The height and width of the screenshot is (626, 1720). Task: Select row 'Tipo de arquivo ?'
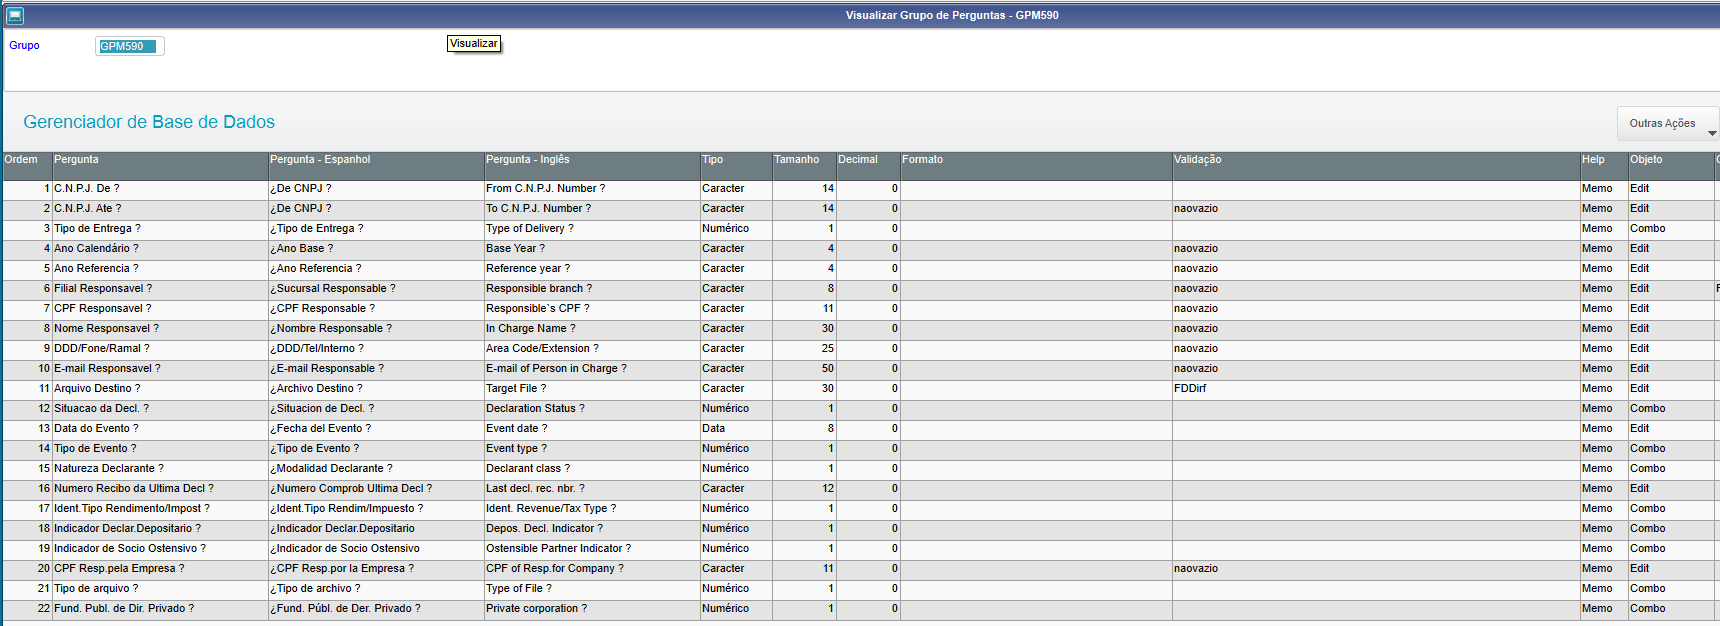[860, 589]
